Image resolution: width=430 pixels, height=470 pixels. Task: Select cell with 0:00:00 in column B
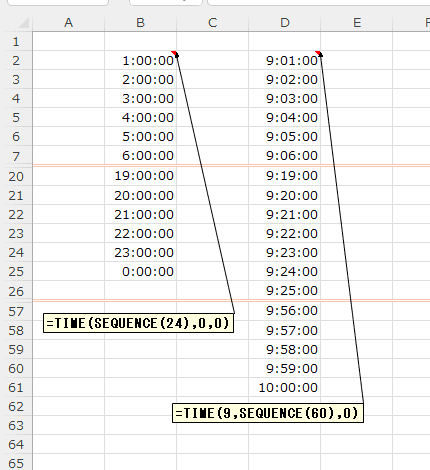click(140, 271)
